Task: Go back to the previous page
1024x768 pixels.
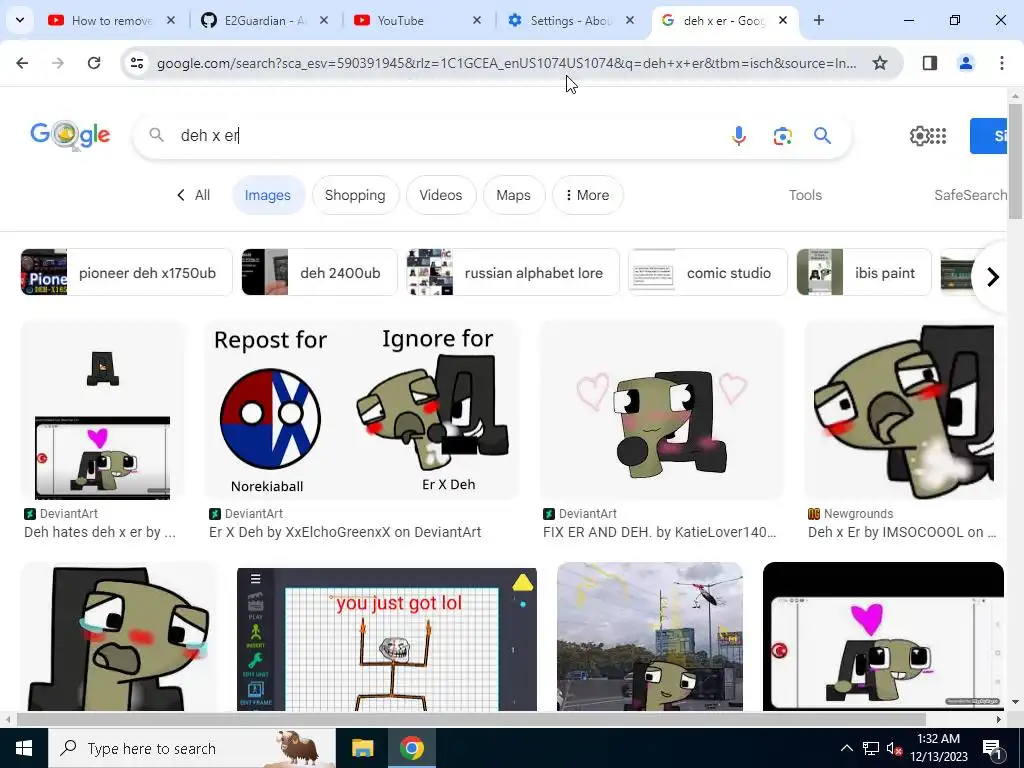Action: click(x=22, y=63)
